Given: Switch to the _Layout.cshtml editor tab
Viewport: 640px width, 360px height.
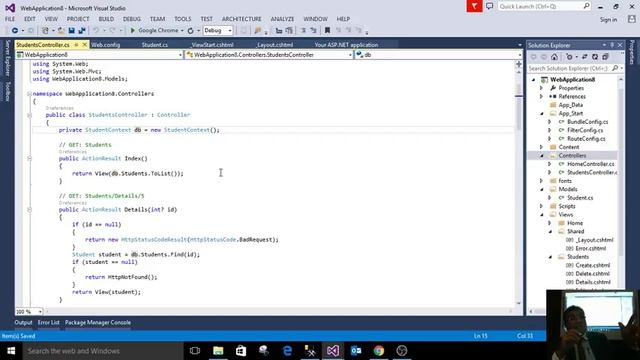Looking at the screenshot, I should [275, 45].
